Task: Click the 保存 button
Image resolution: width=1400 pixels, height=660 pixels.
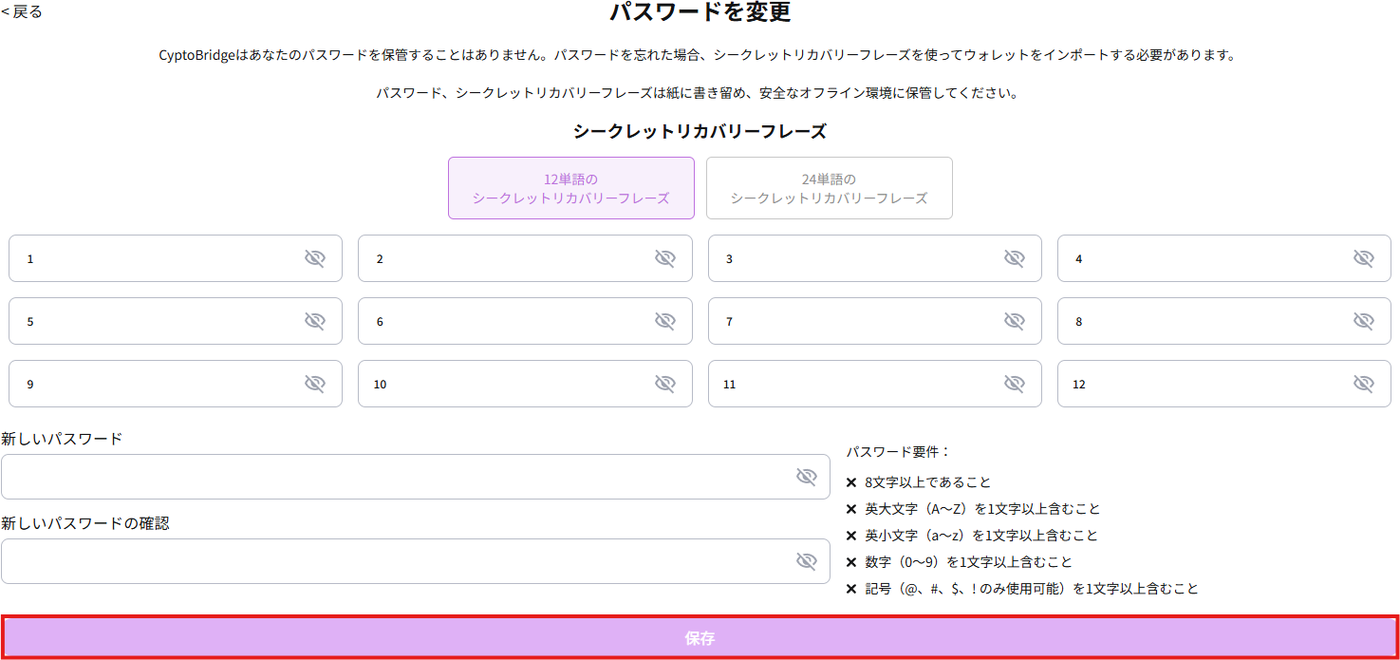Action: 700,638
